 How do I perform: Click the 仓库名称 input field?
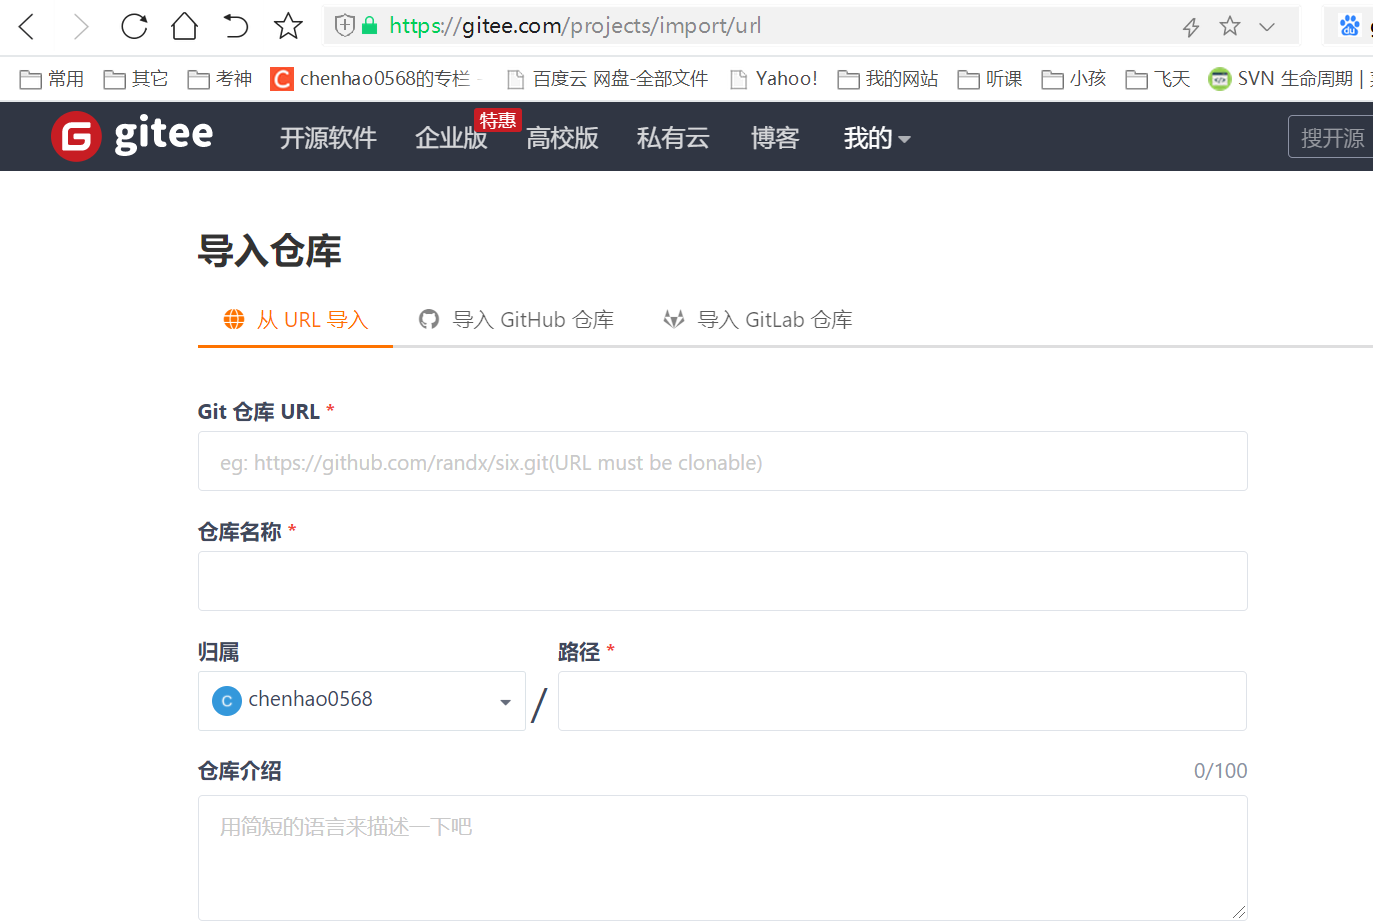(x=723, y=581)
